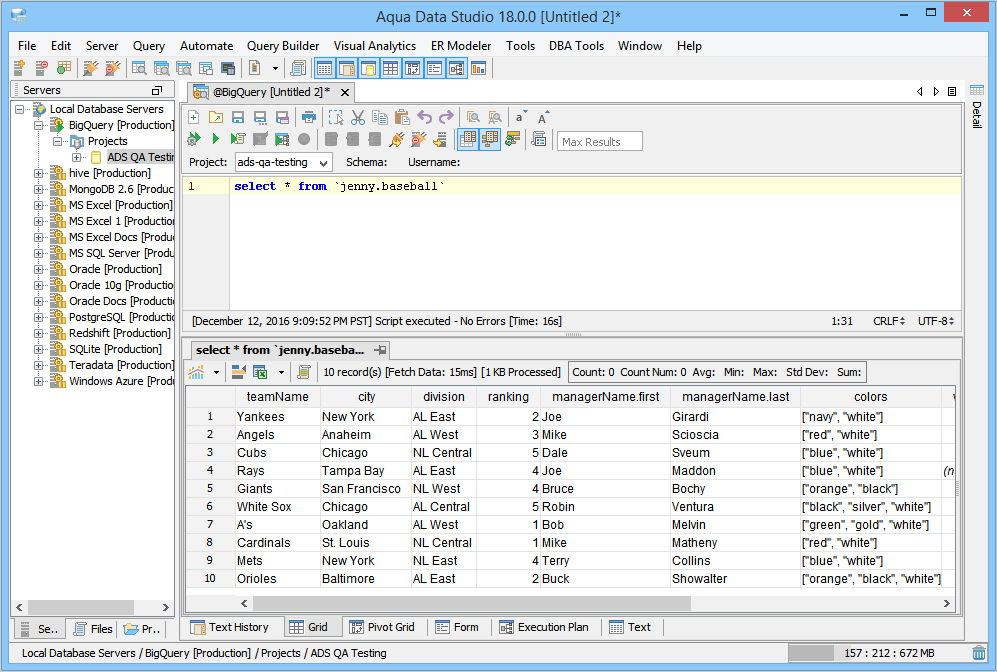The height and width of the screenshot is (672, 997).
Task: Click the tab list icon in editor header
Action: (x=952, y=92)
